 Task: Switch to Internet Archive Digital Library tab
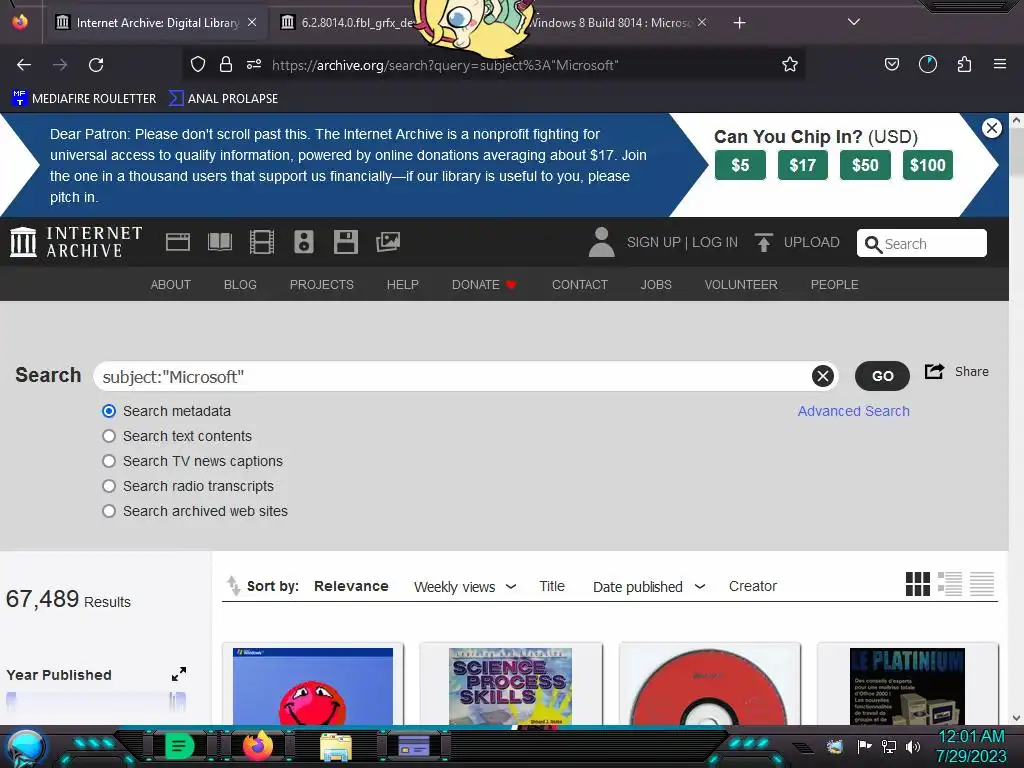tap(157, 23)
